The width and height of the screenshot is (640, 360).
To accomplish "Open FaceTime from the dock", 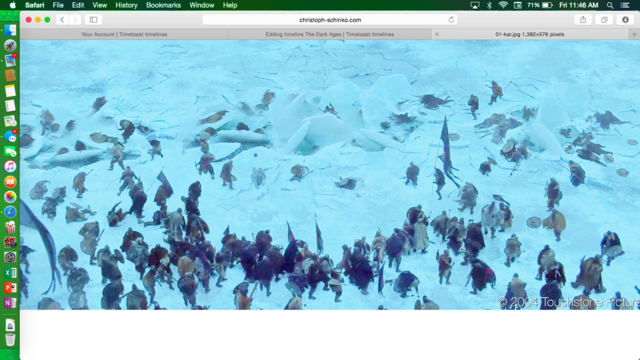I will click(x=10, y=151).
